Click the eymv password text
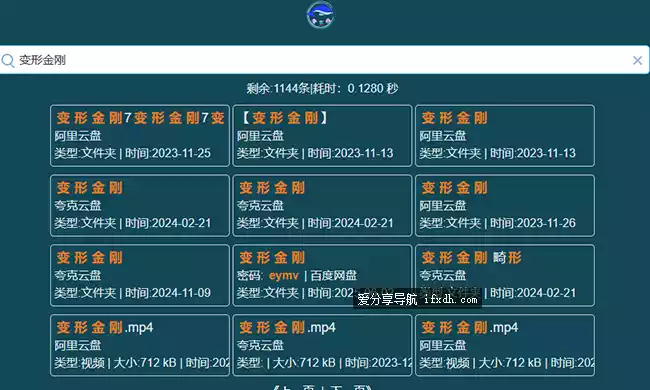 284,276
